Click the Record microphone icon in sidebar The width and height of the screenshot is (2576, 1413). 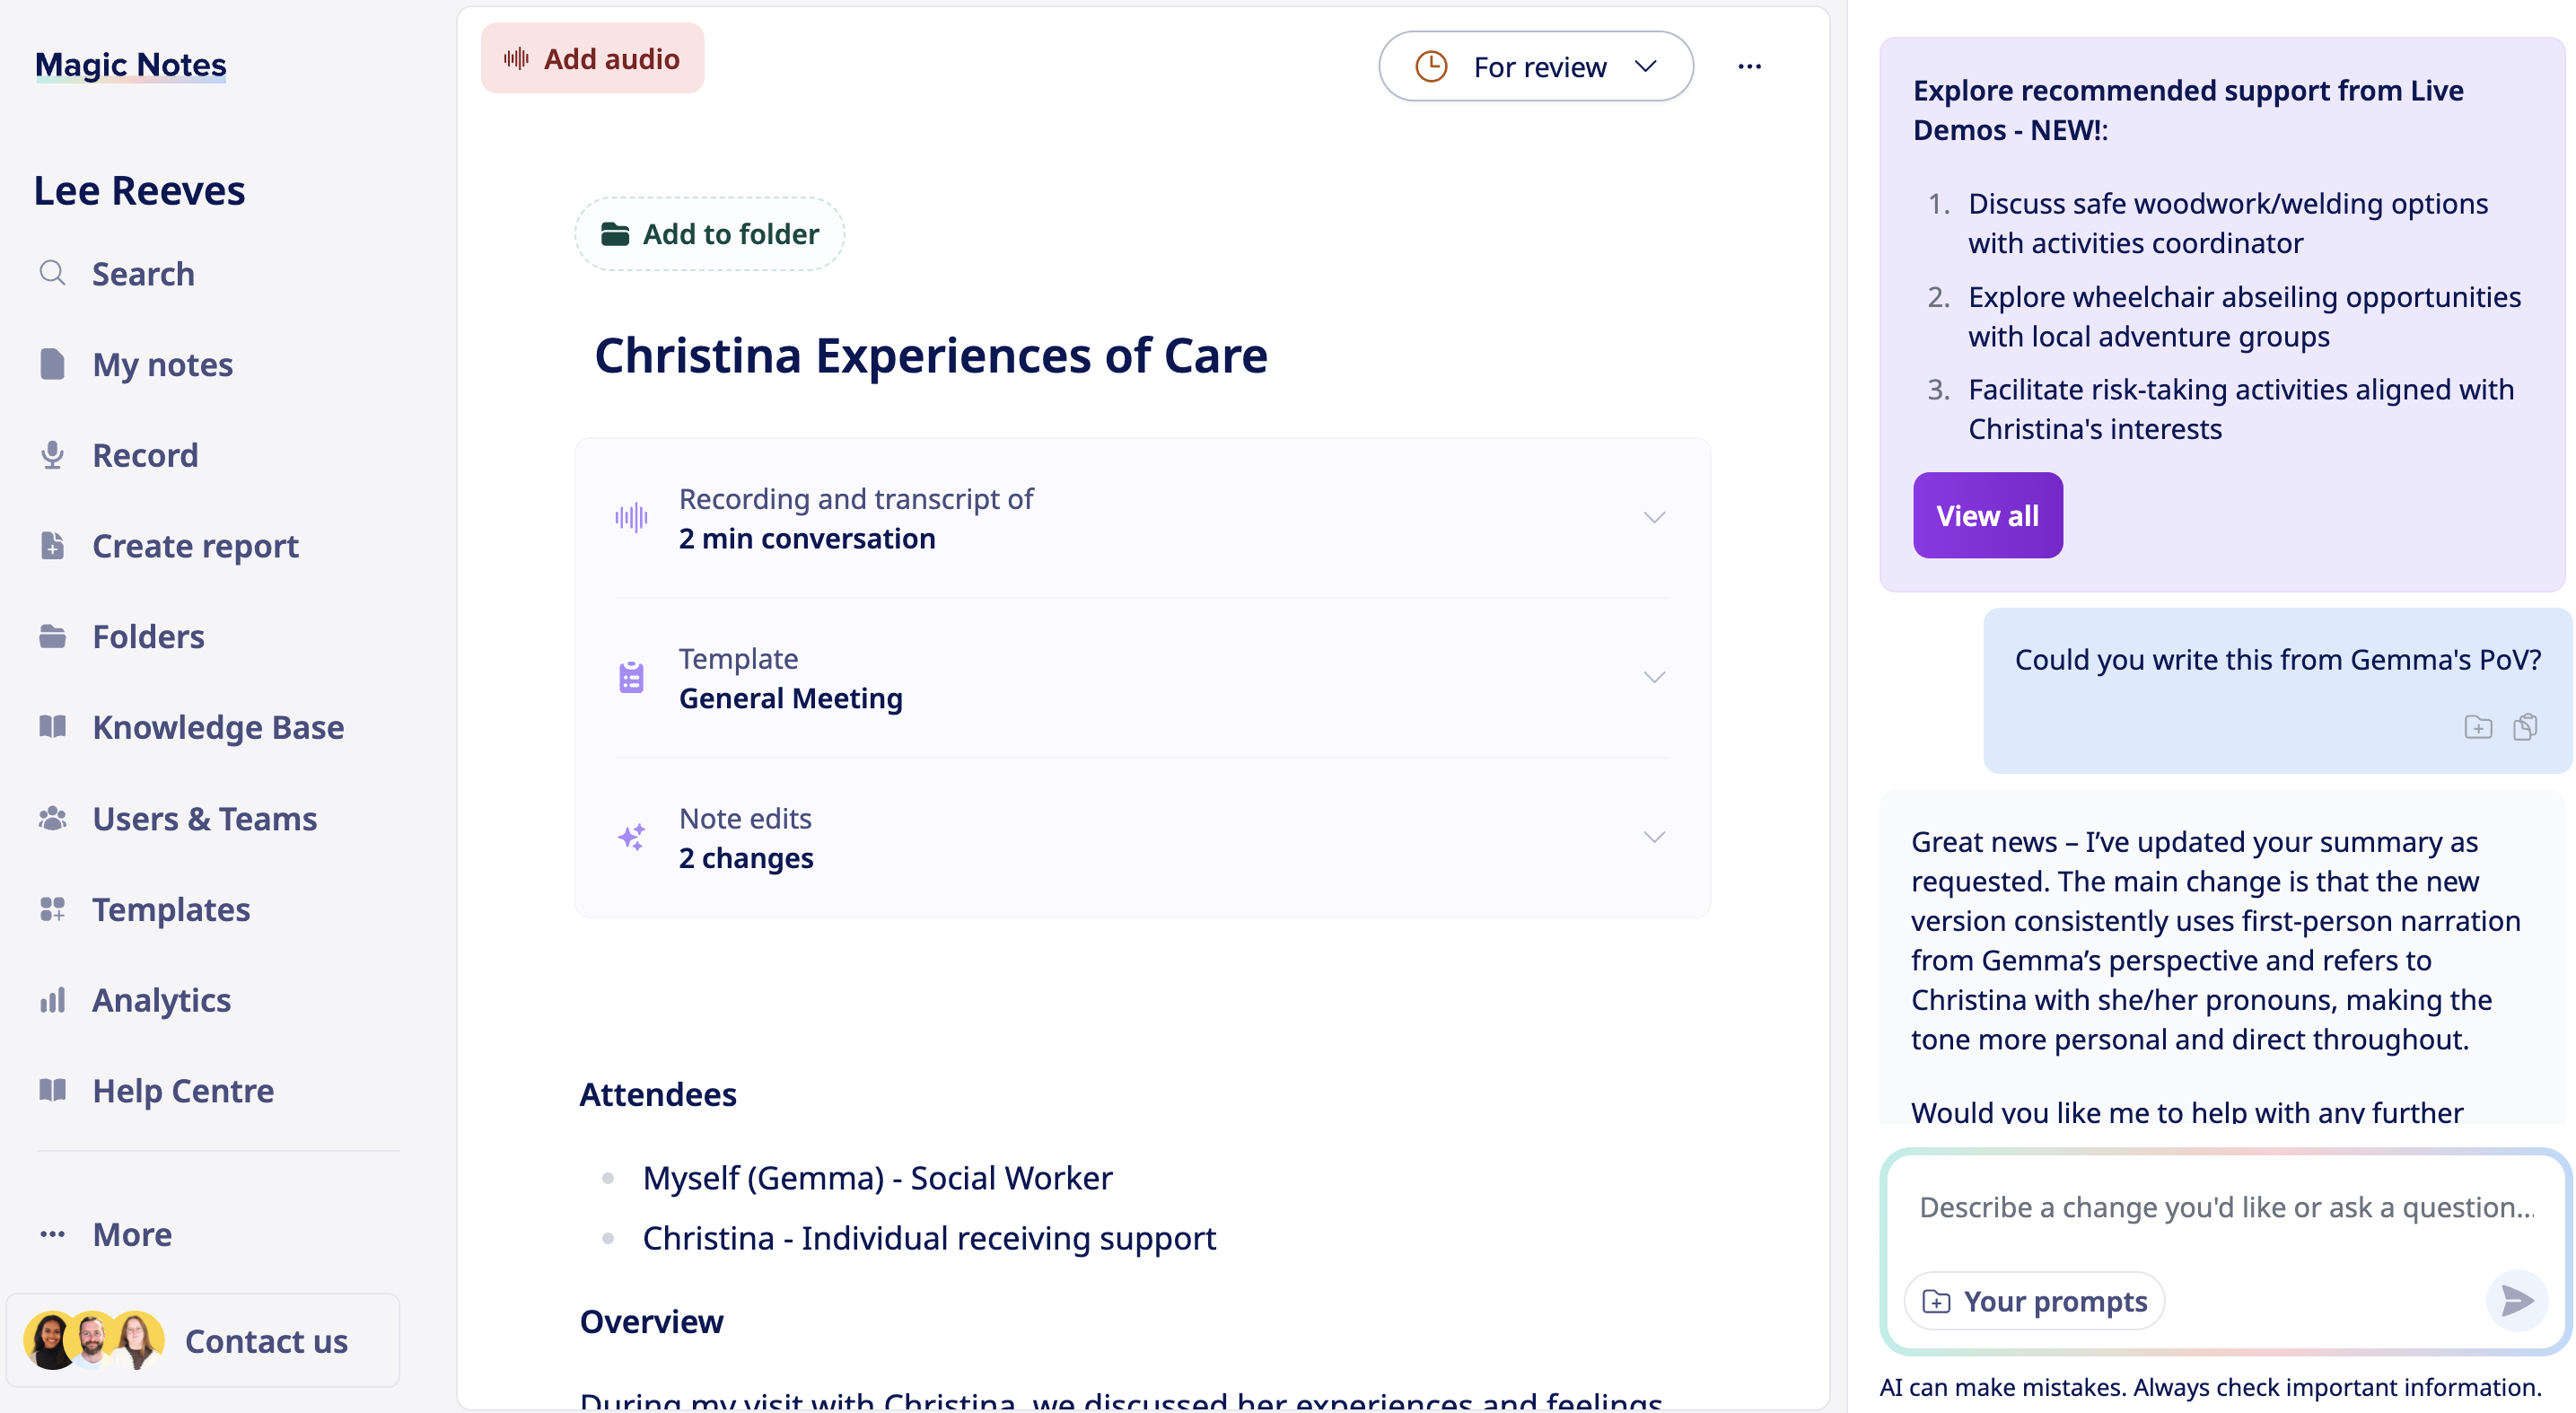coord(52,456)
